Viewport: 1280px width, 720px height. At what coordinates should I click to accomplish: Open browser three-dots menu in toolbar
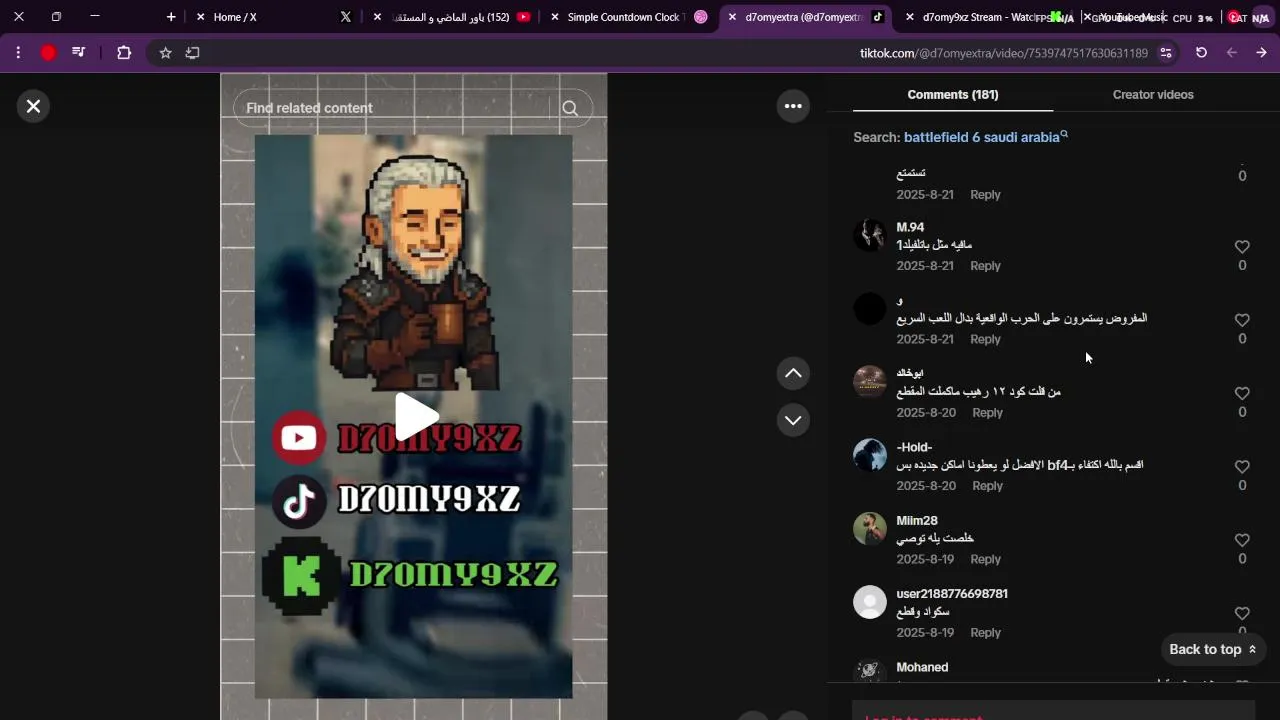tap(18, 53)
